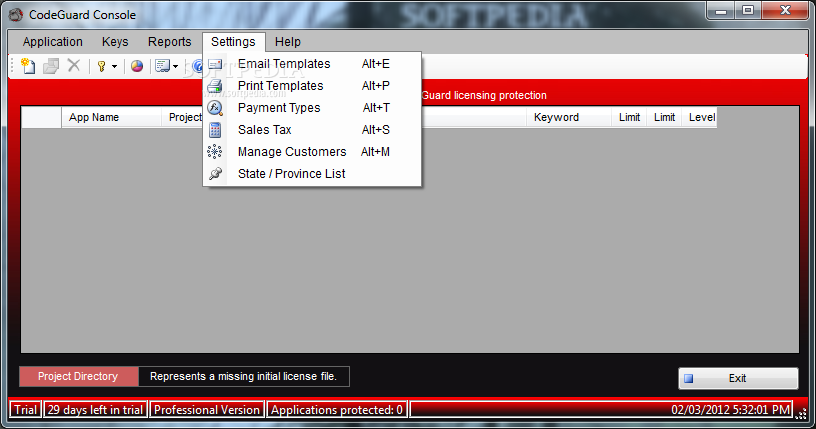Select State / Province List entry

click(x=312, y=174)
